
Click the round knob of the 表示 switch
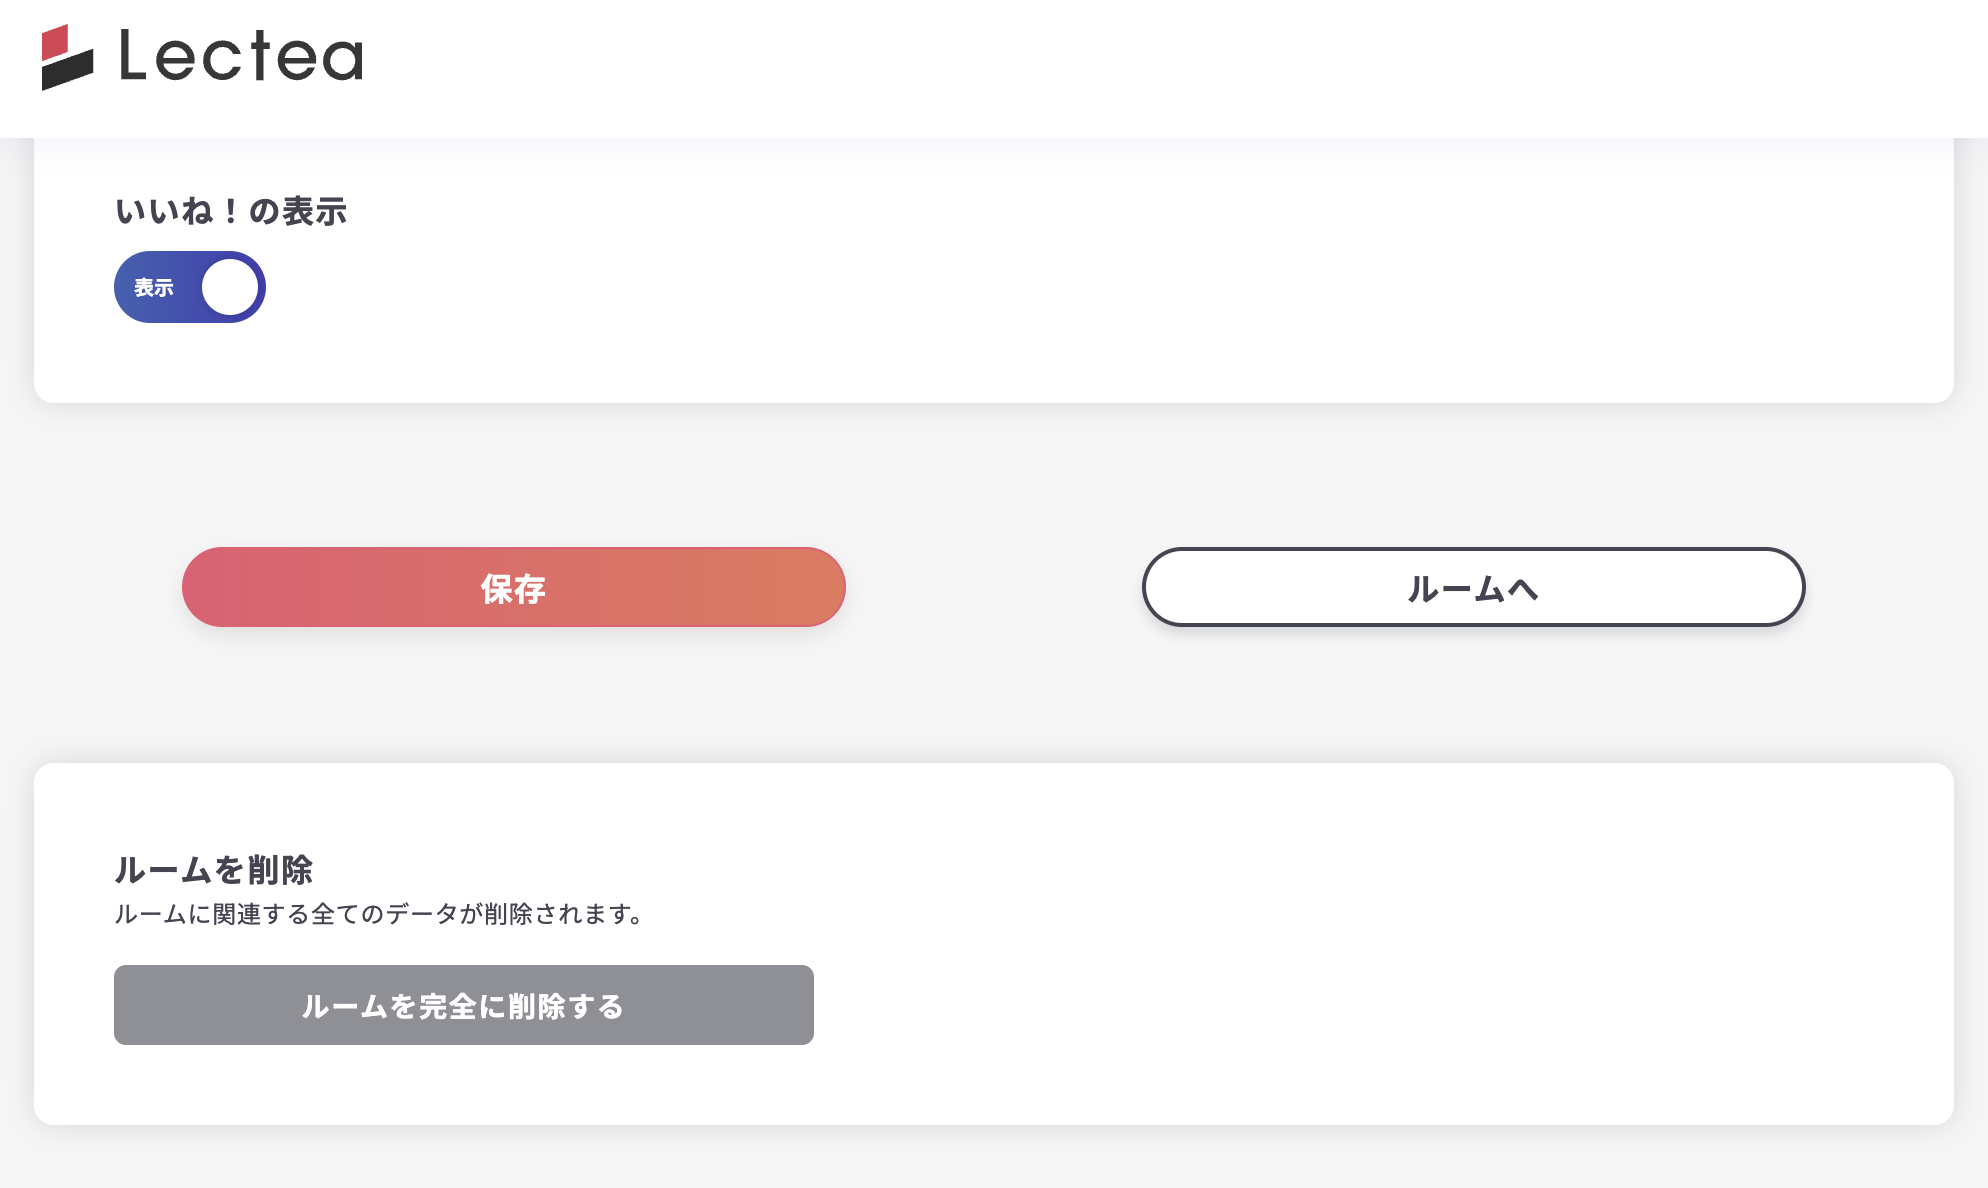point(230,286)
